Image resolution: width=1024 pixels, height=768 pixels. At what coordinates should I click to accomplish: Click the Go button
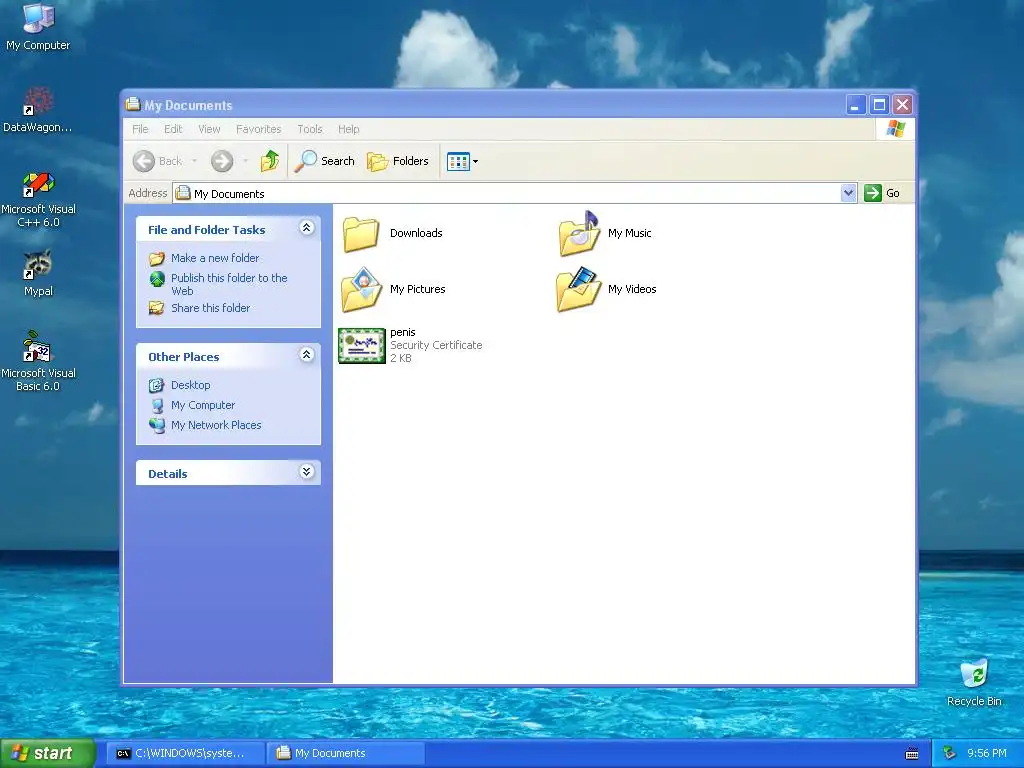tap(882, 193)
